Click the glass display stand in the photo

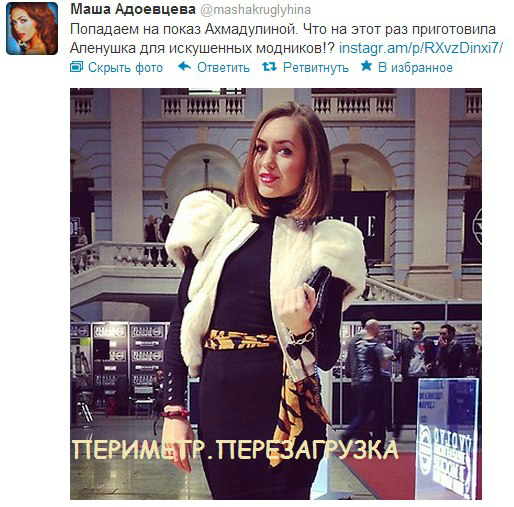coord(447,438)
